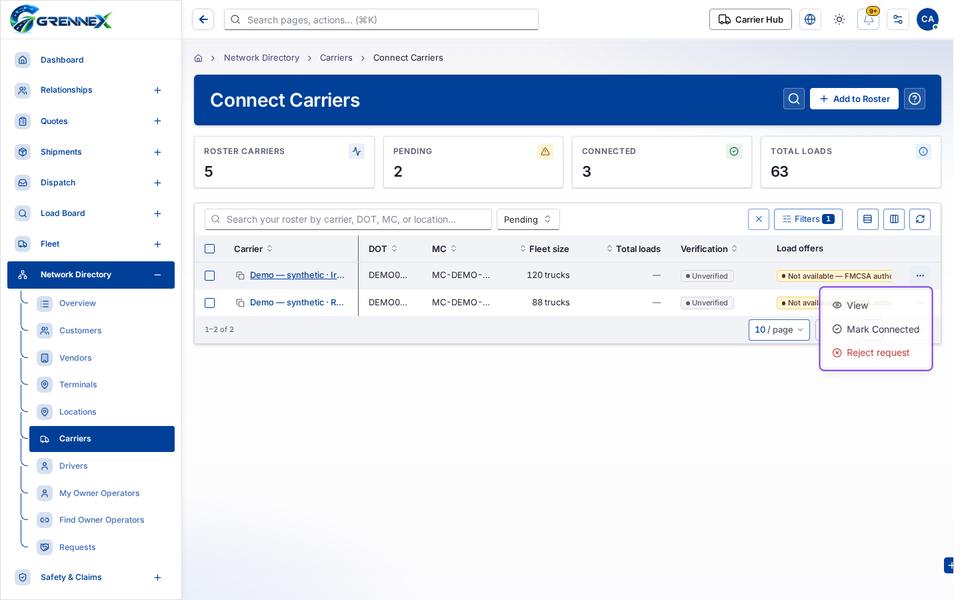Tick the select-all checkbox in table header
This screenshot has height=600, width=960.
[x=209, y=249]
